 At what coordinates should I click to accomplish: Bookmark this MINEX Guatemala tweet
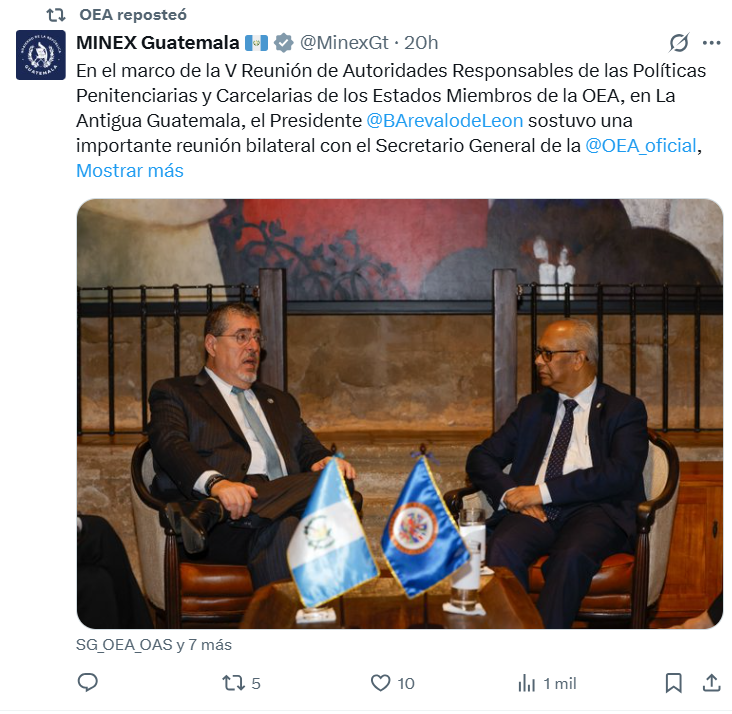click(x=673, y=683)
